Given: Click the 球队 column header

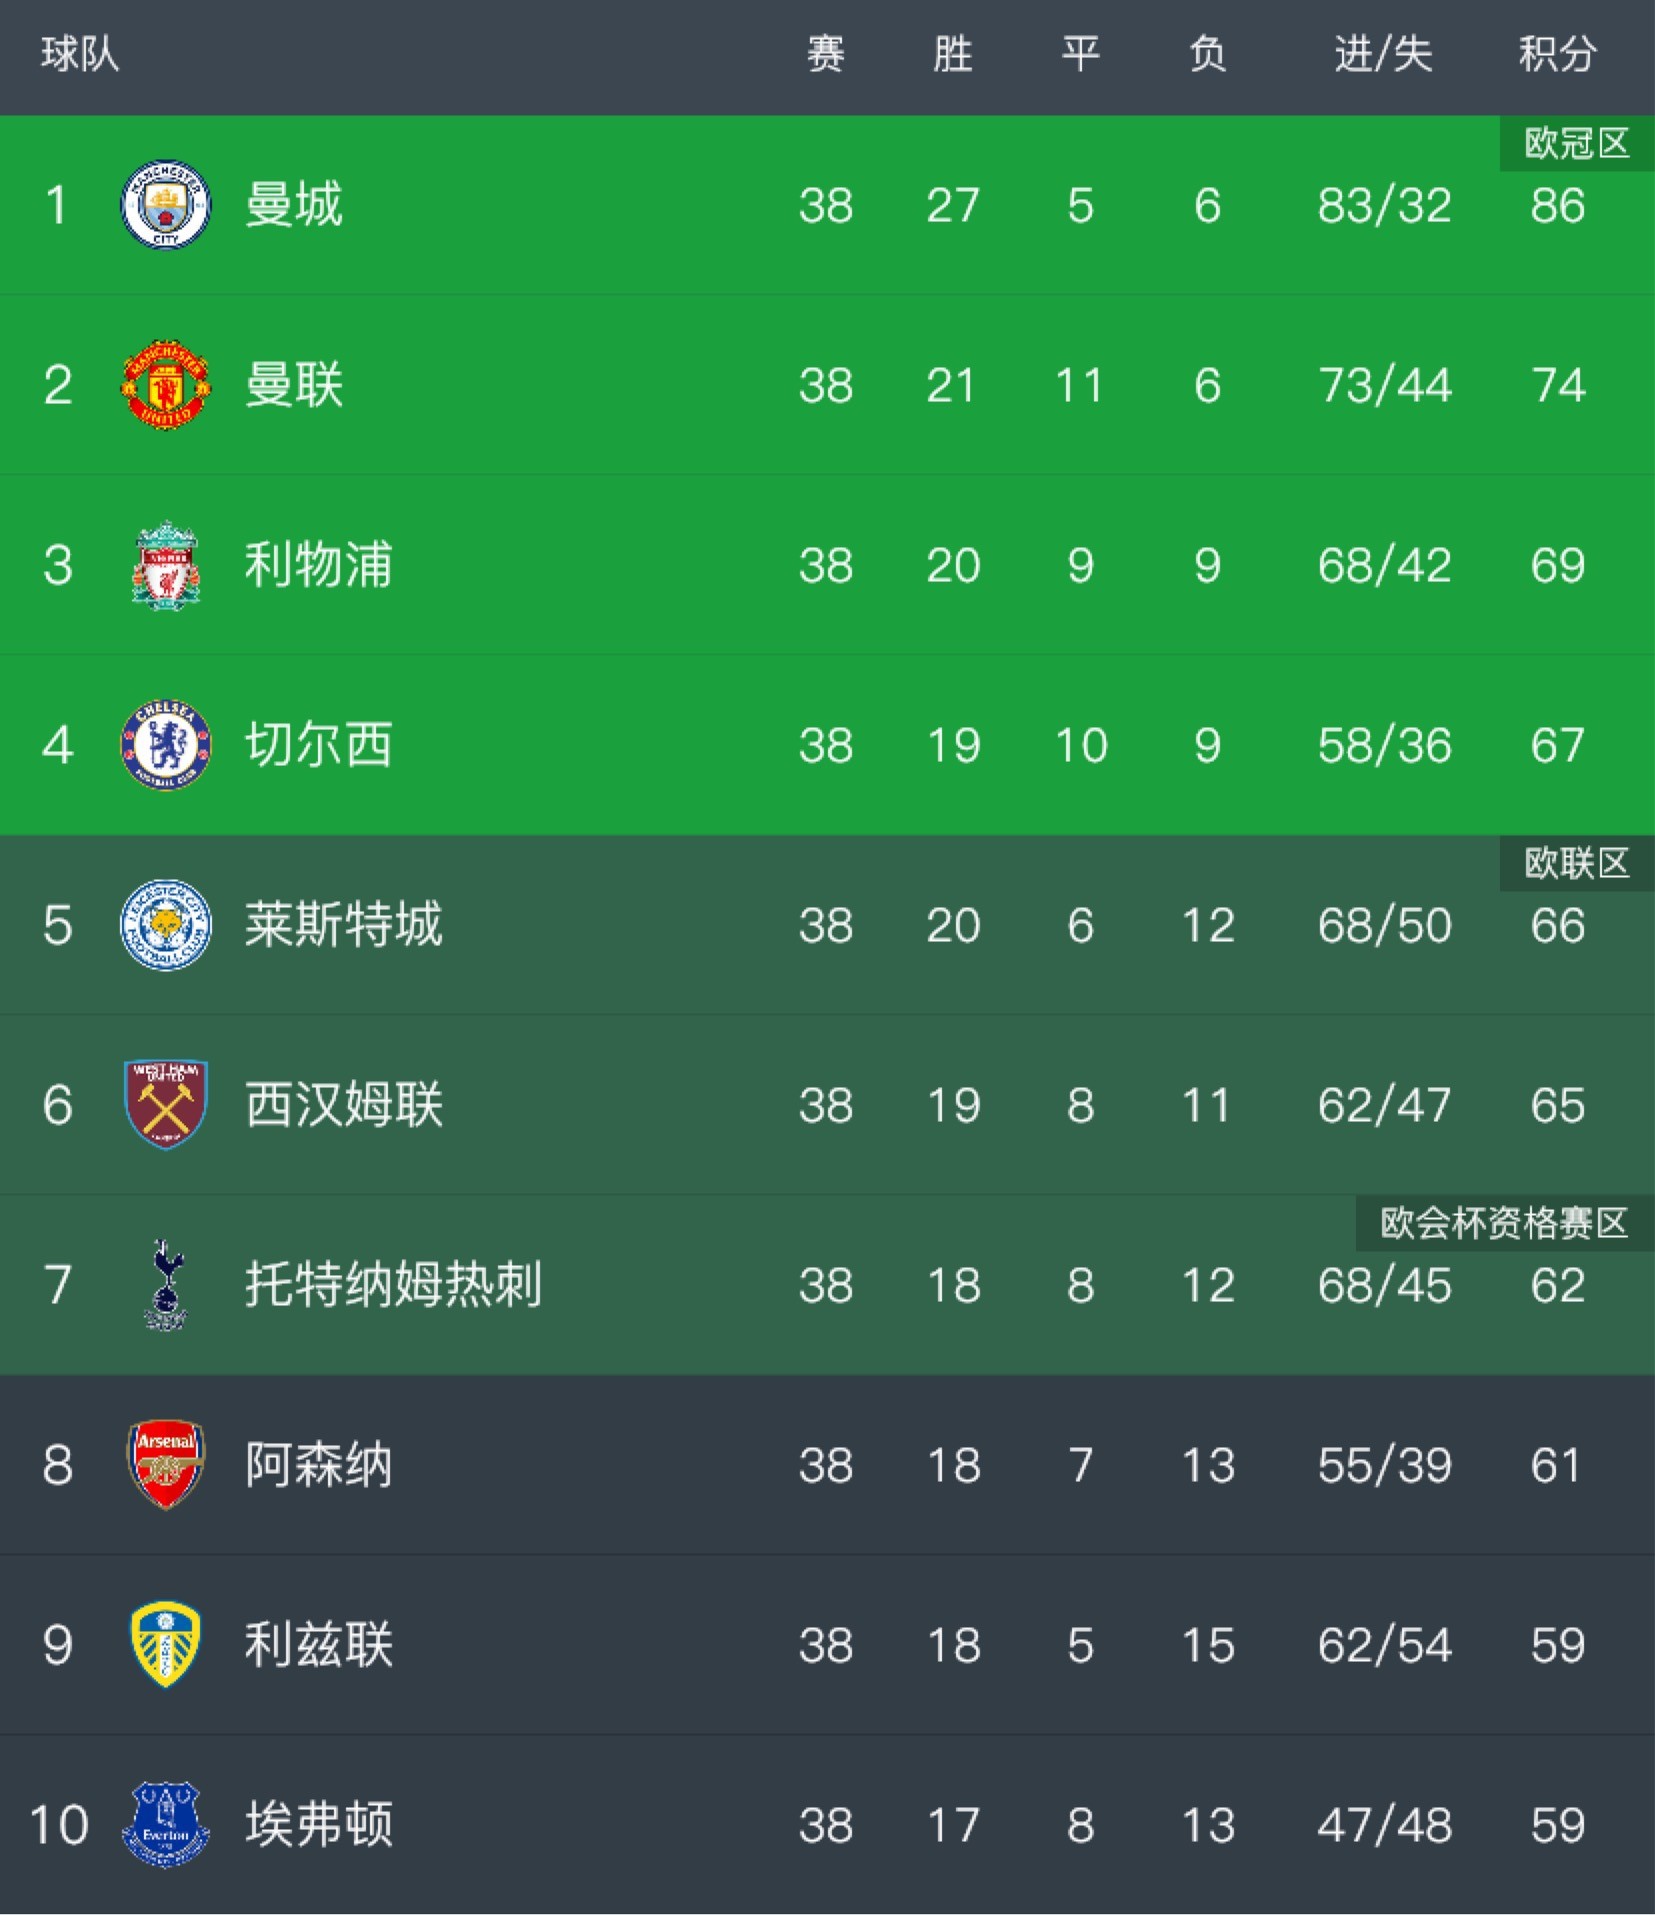Looking at the screenshot, I should [x=80, y=54].
